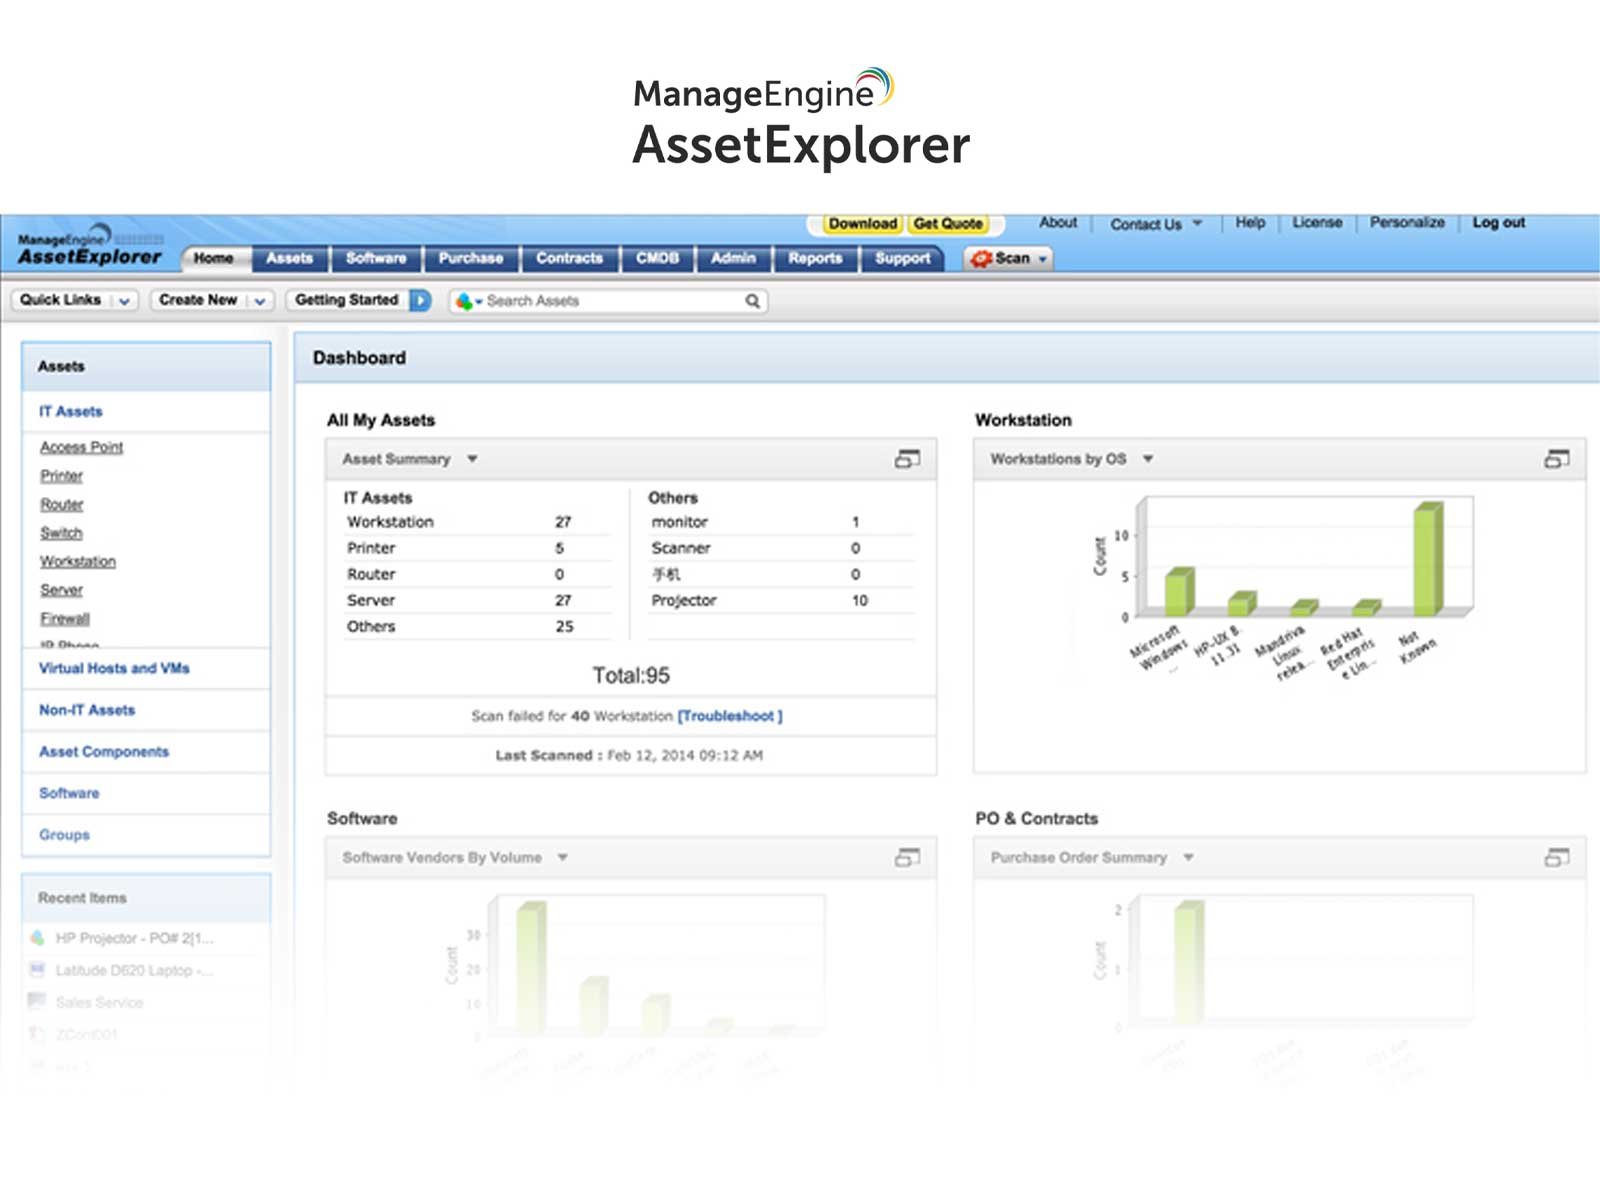Open the Create New dropdown
The width and height of the screenshot is (1600, 1178).
click(x=259, y=300)
